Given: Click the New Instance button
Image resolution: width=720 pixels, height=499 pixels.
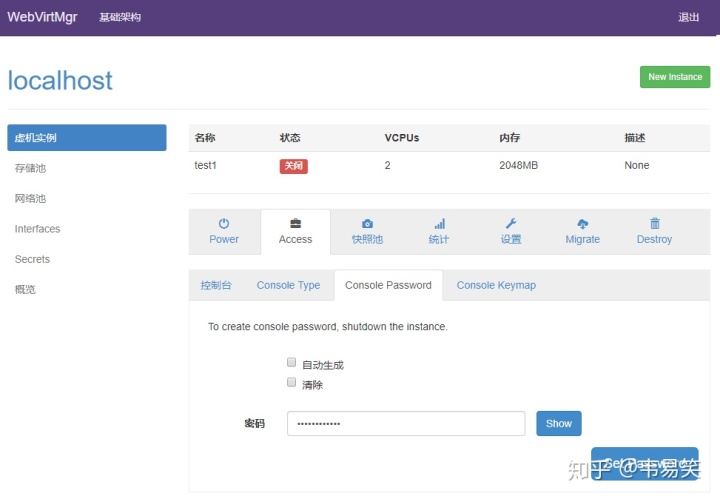Looking at the screenshot, I should click(675, 77).
